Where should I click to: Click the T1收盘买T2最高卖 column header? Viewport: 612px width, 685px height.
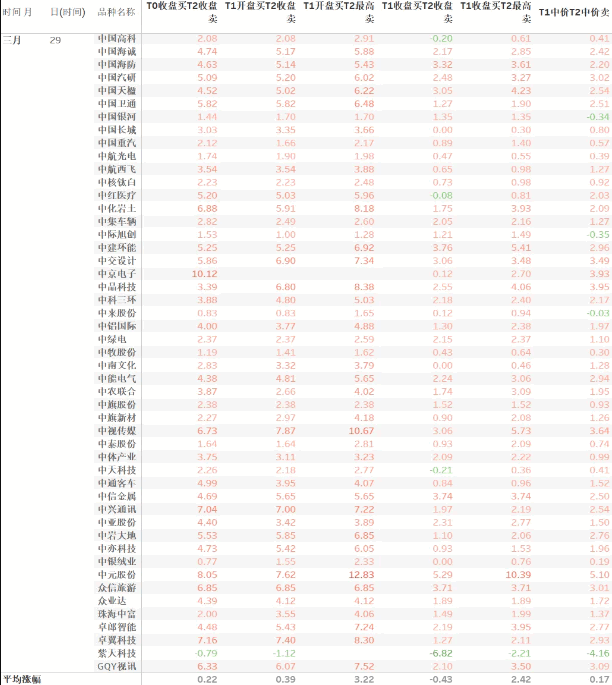tap(496, 12)
